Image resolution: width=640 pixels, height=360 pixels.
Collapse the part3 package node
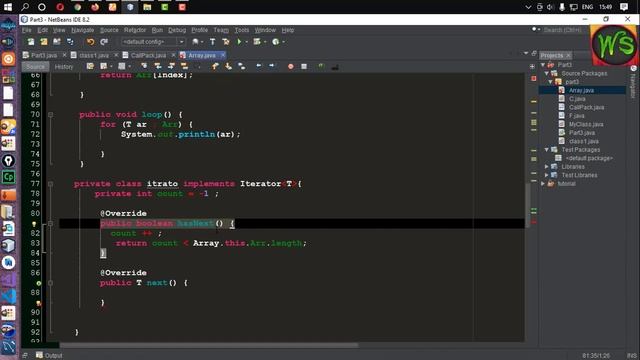click(x=550, y=82)
